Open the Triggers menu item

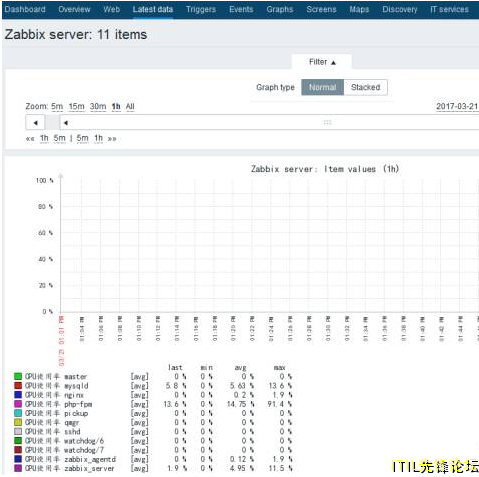click(201, 9)
